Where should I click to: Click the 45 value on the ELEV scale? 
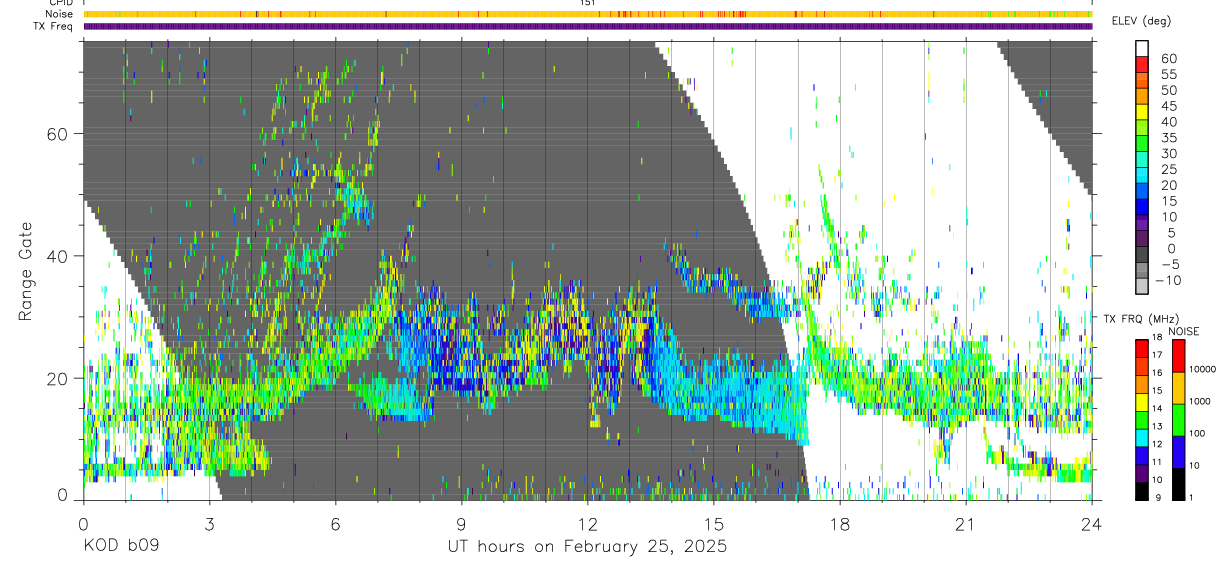pyautogui.click(x=1169, y=106)
